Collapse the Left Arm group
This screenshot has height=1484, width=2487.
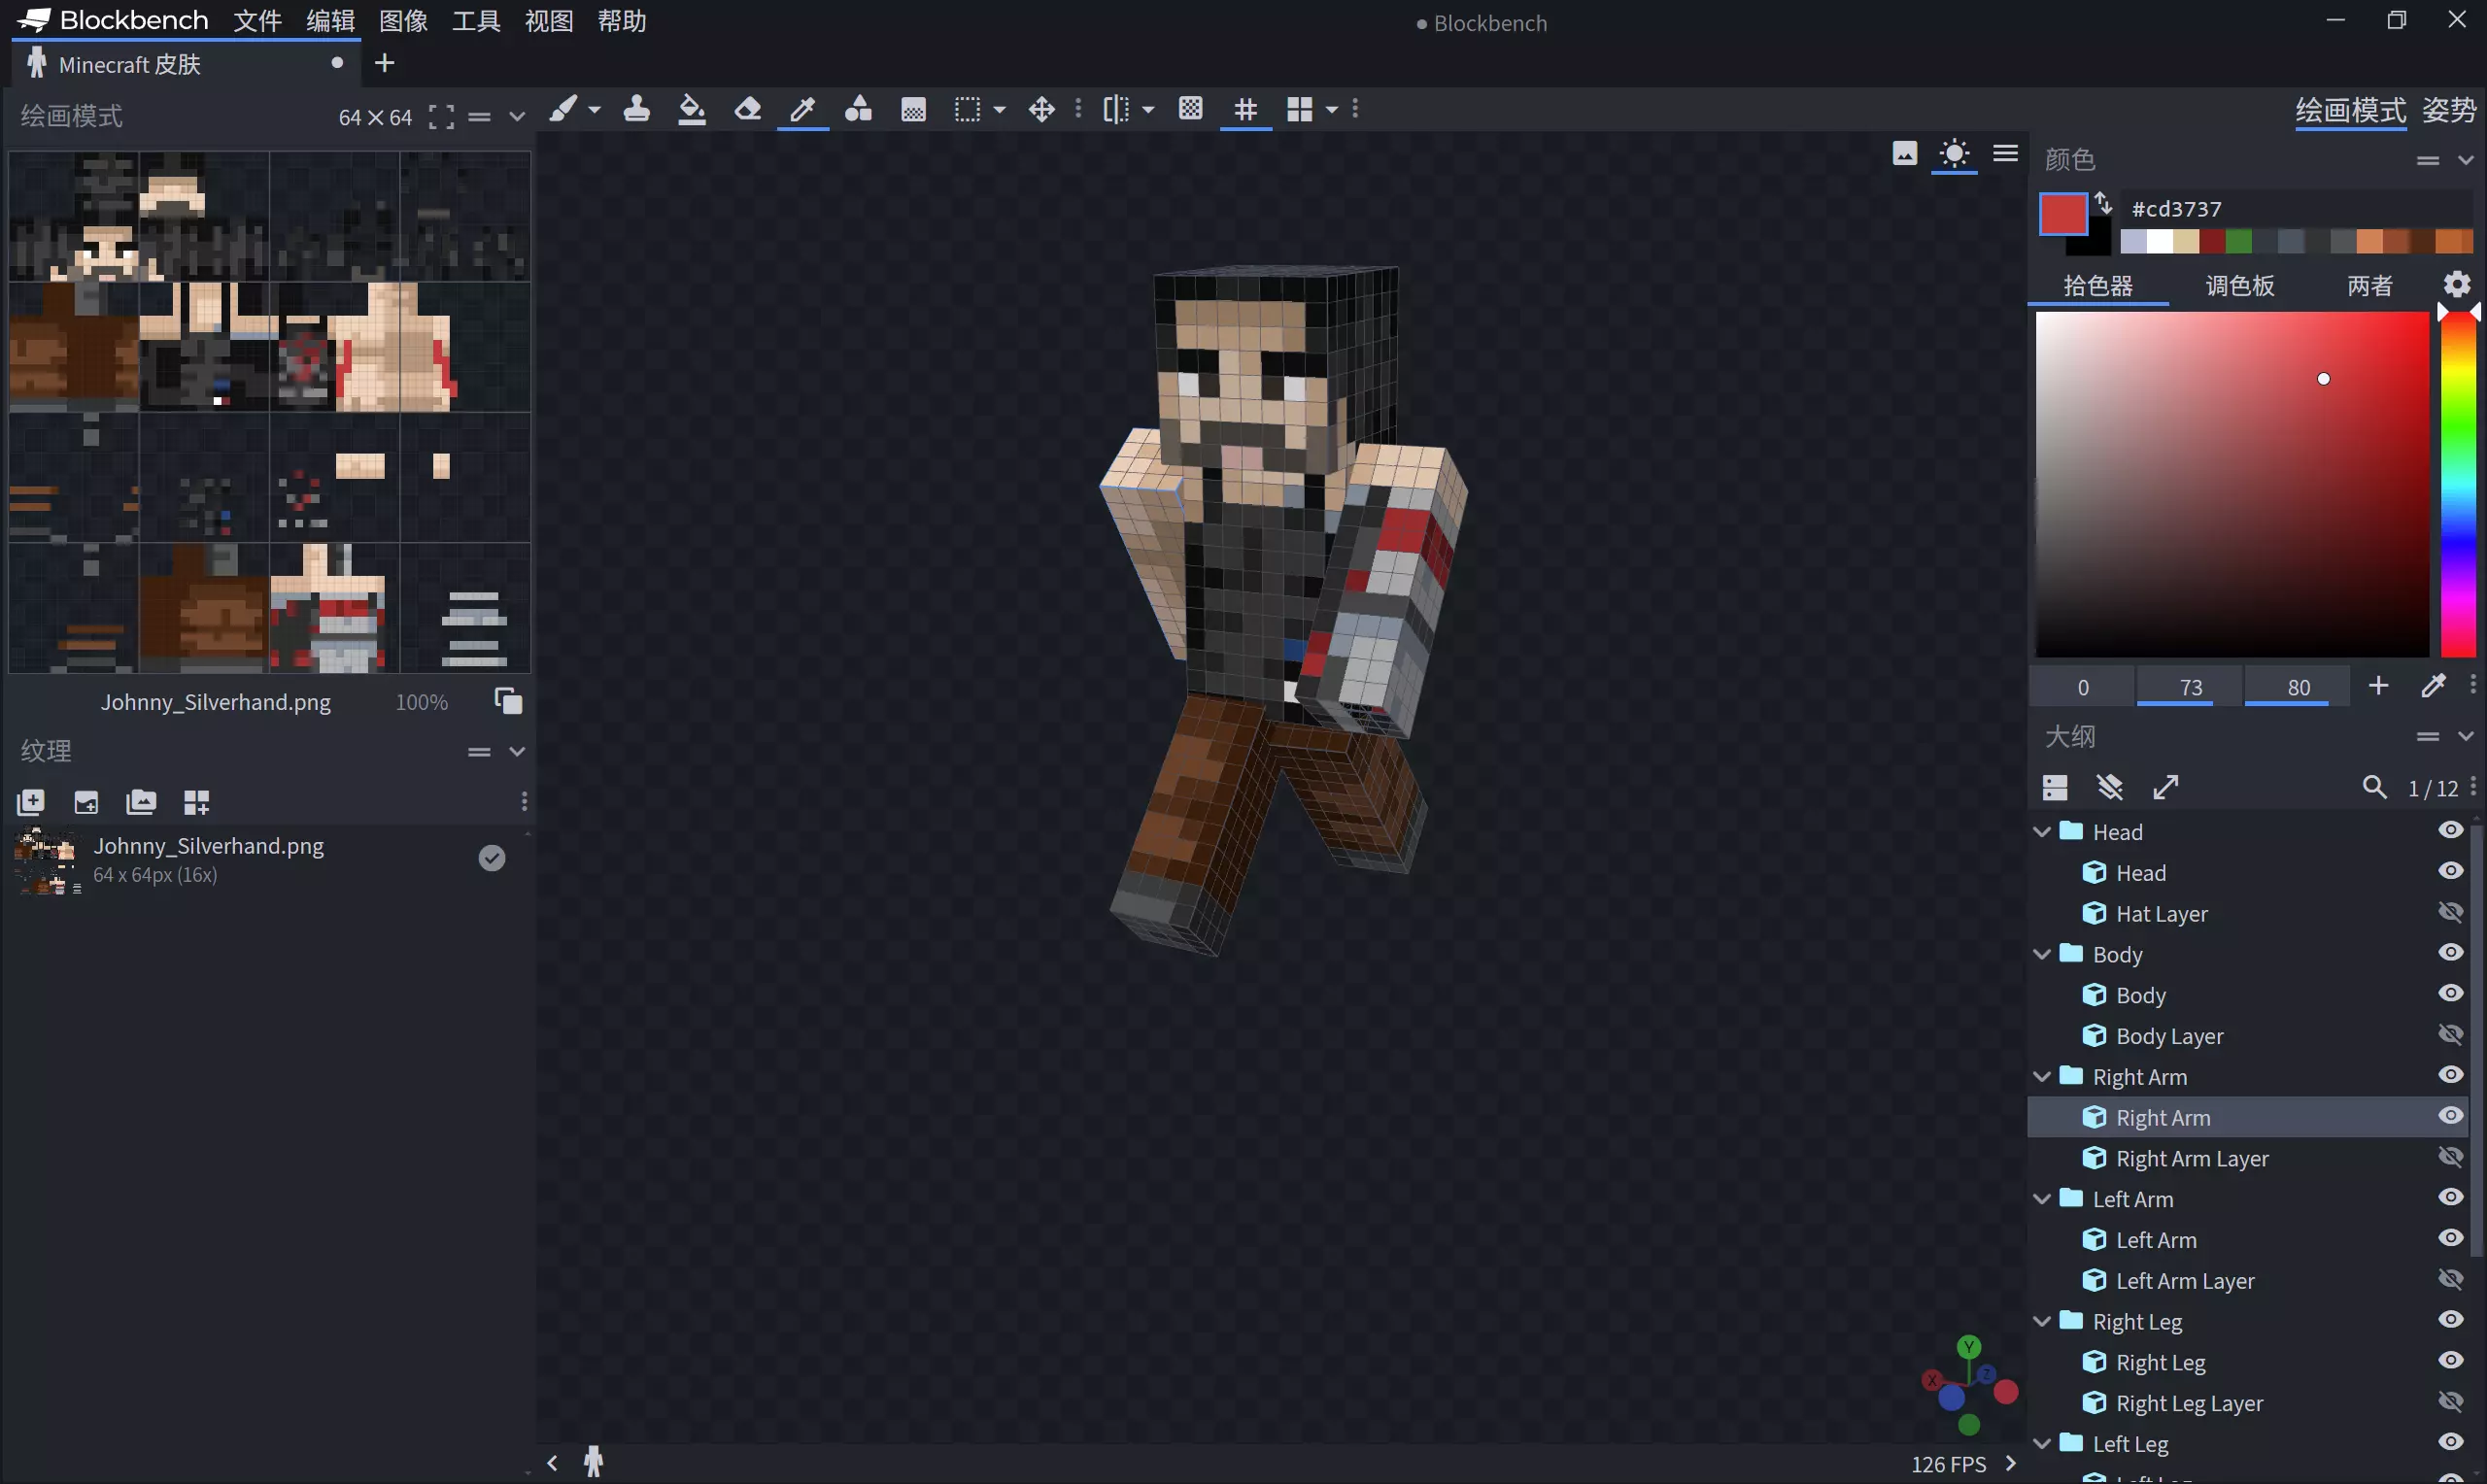tap(2042, 1199)
